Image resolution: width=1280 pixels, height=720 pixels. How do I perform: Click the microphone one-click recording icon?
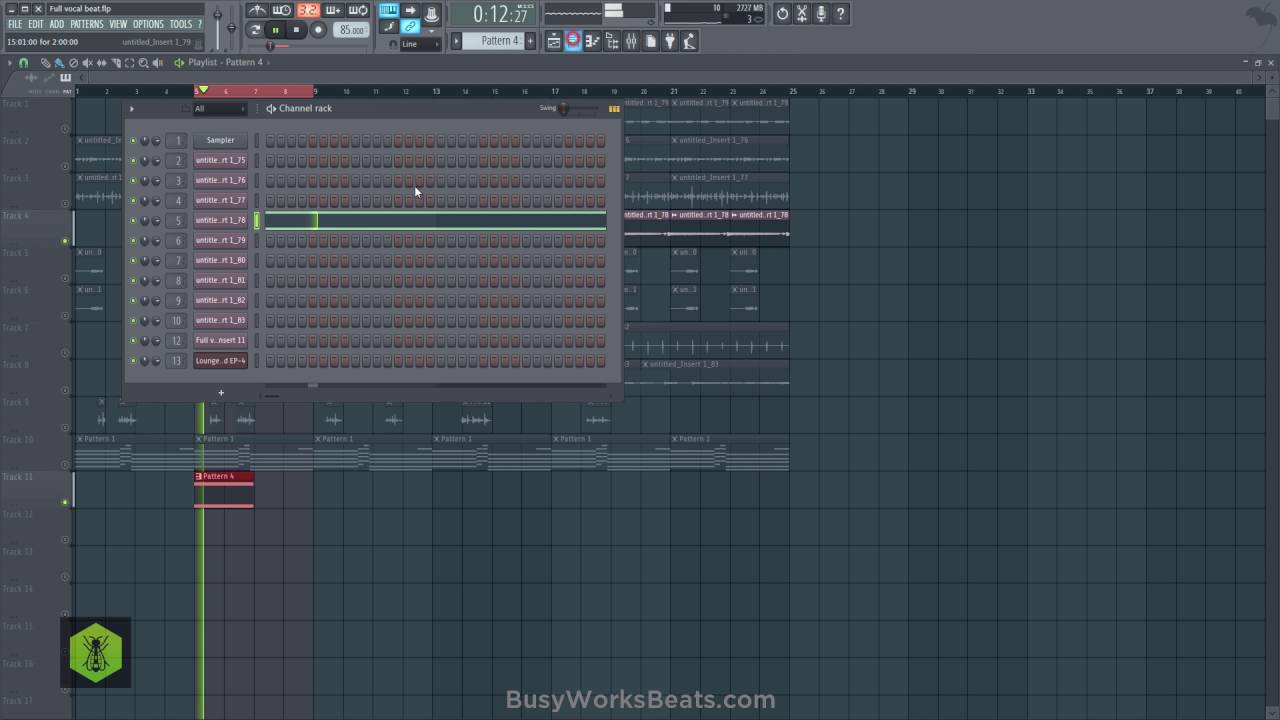[821, 14]
